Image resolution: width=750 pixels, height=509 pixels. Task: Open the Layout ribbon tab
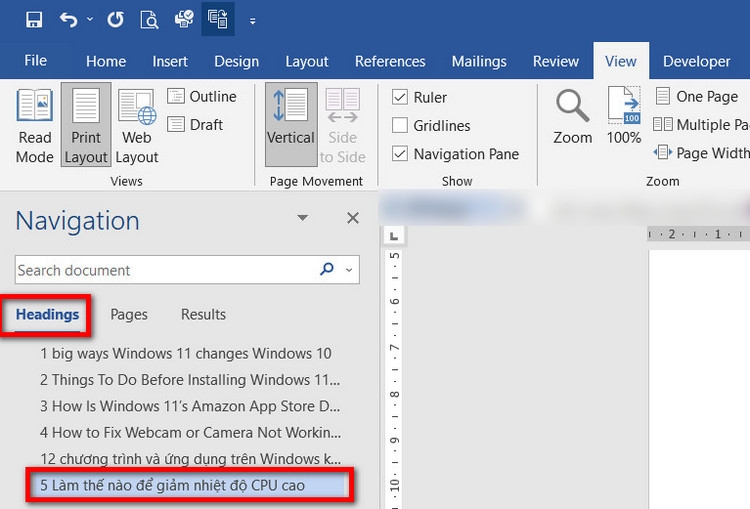pyautogui.click(x=306, y=61)
